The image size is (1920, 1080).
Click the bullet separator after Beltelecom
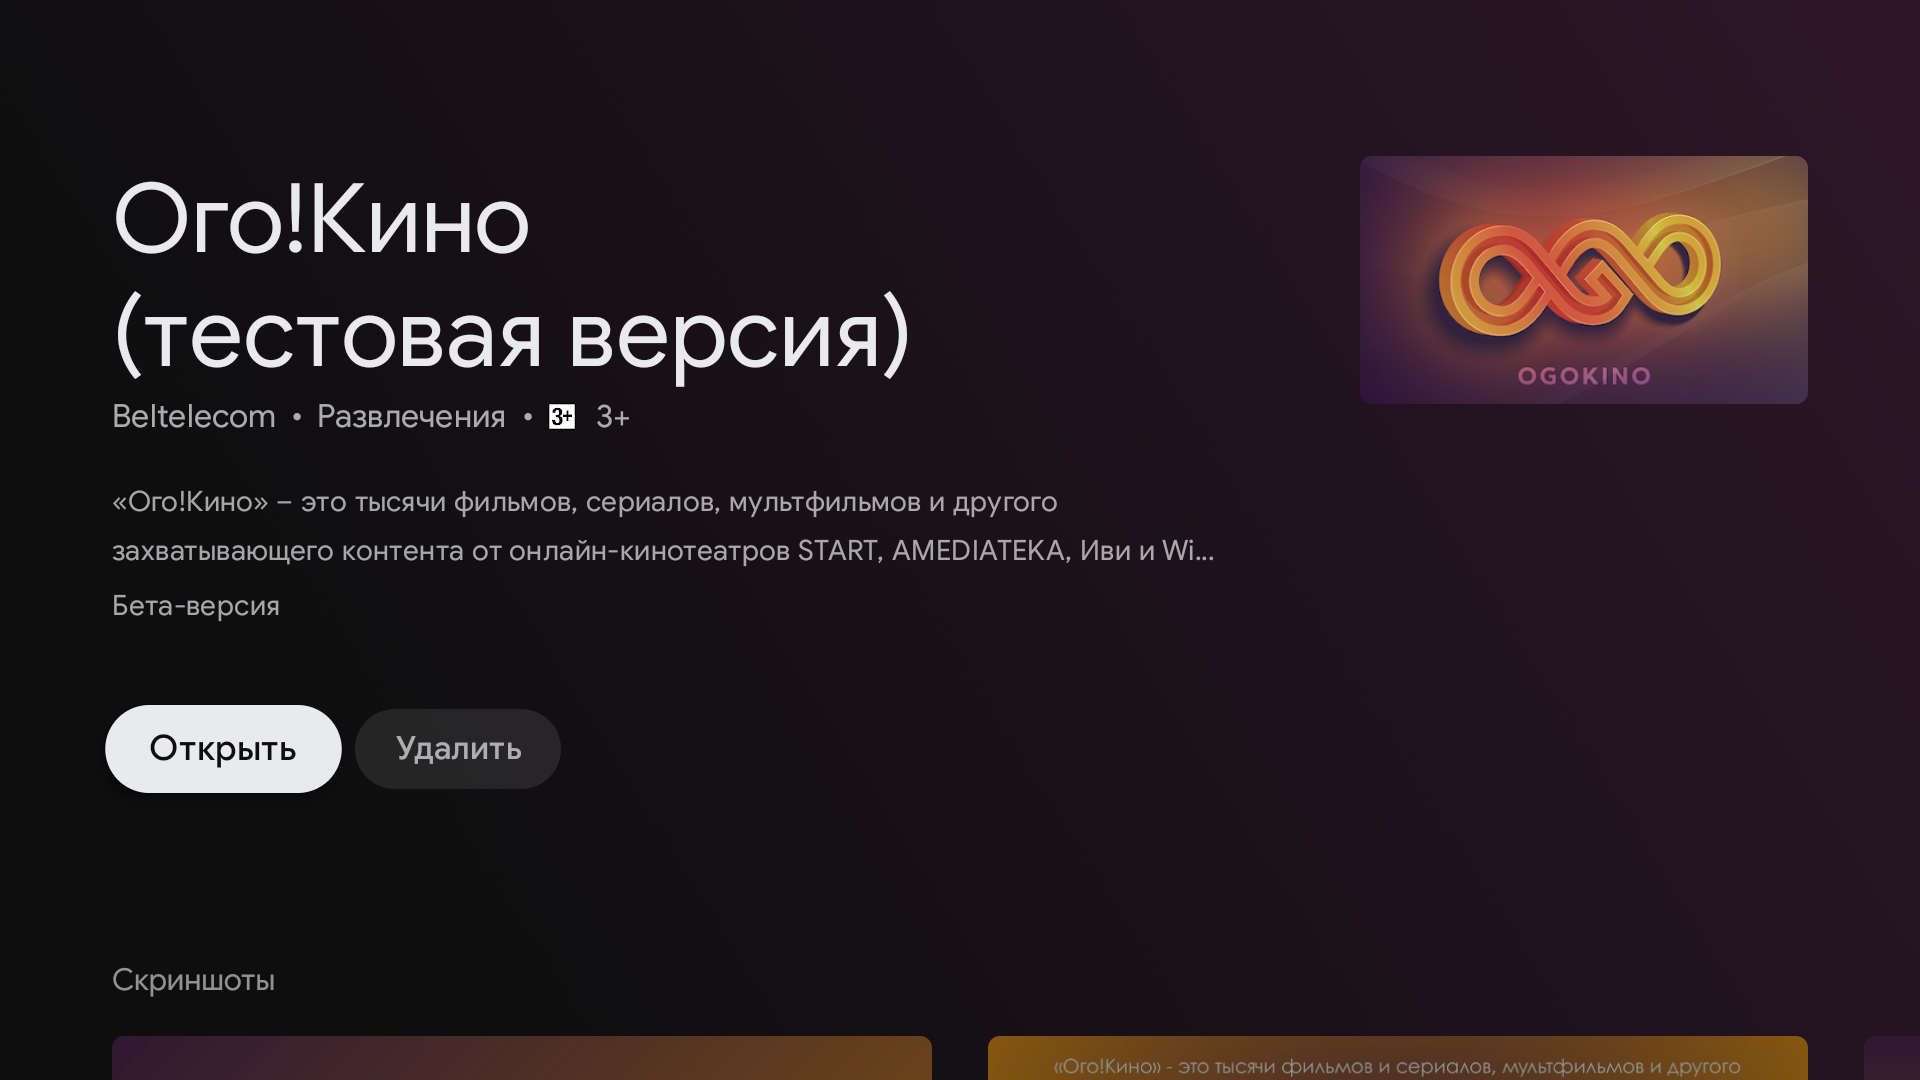click(297, 417)
